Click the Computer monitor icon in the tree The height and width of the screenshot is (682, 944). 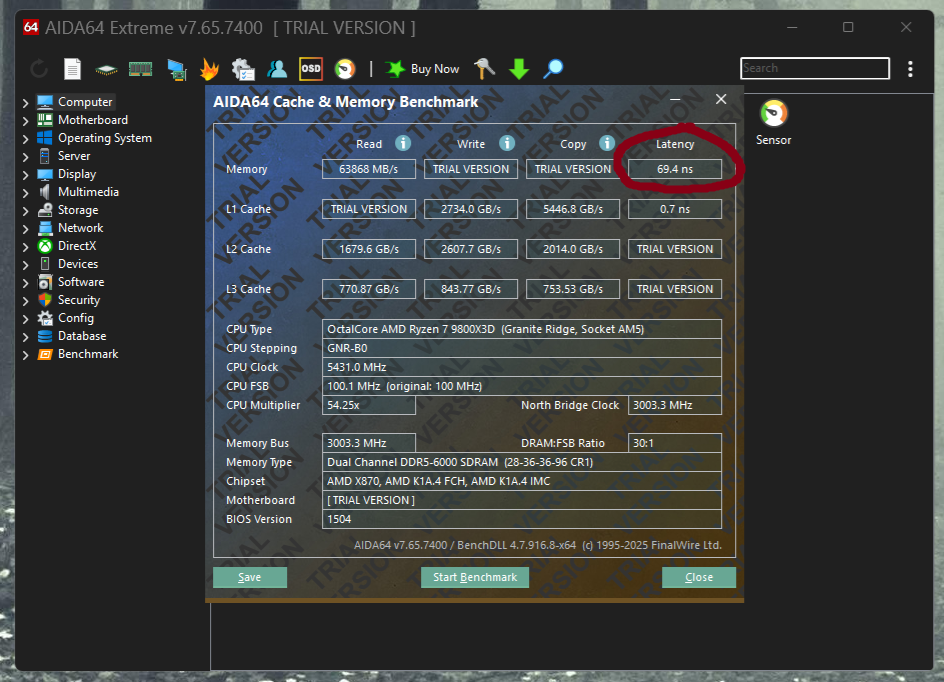point(45,102)
